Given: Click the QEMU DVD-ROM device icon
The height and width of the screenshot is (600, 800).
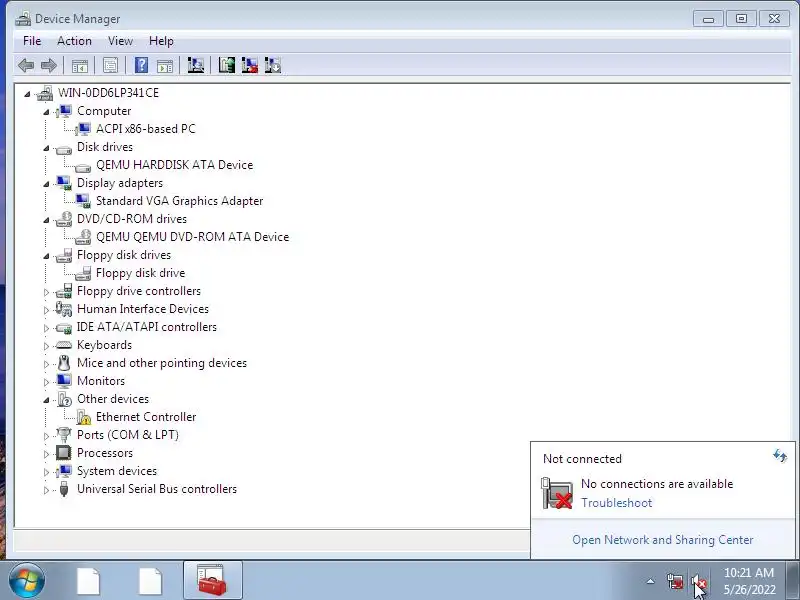Looking at the screenshot, I should tap(83, 237).
